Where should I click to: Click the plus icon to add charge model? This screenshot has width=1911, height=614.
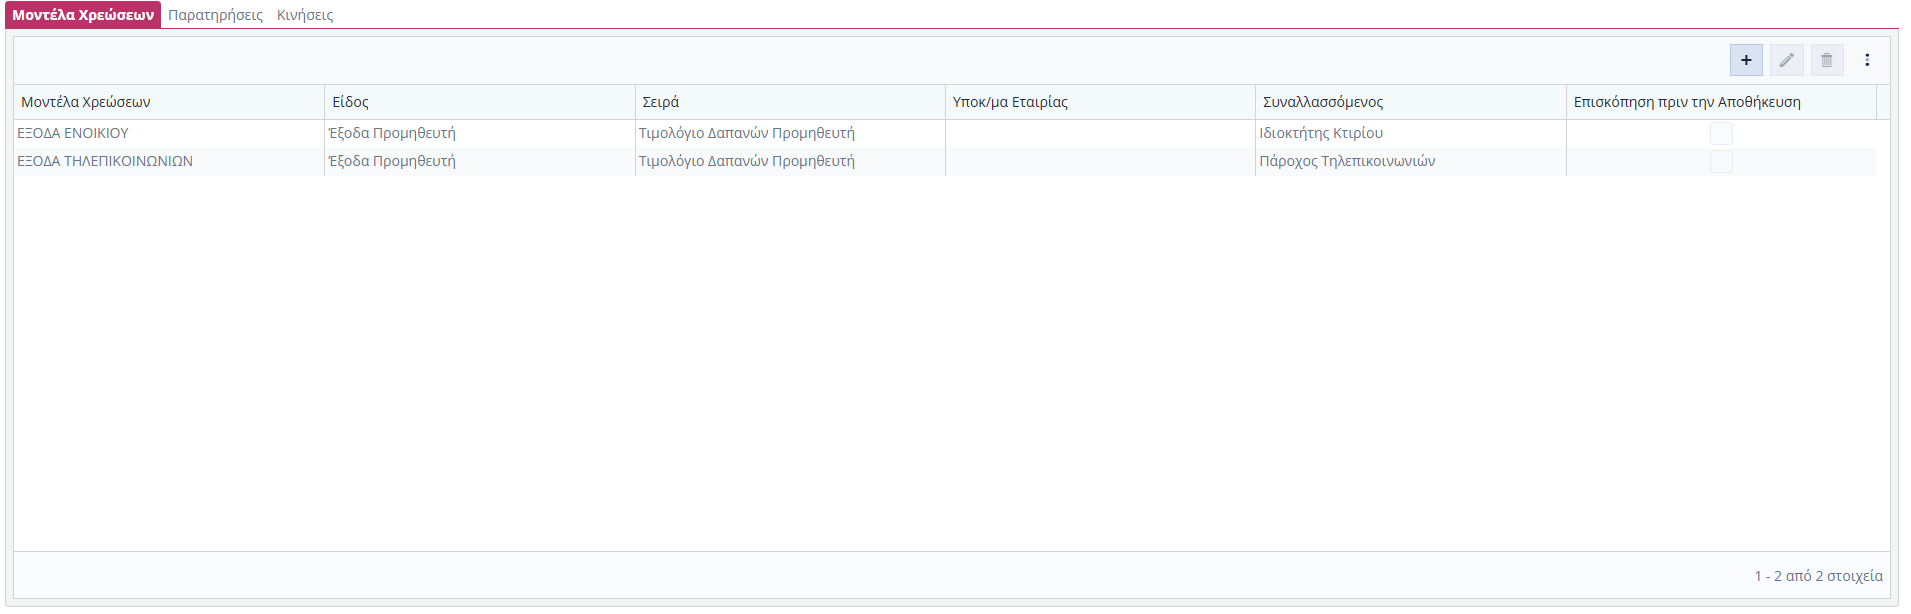tap(1746, 60)
